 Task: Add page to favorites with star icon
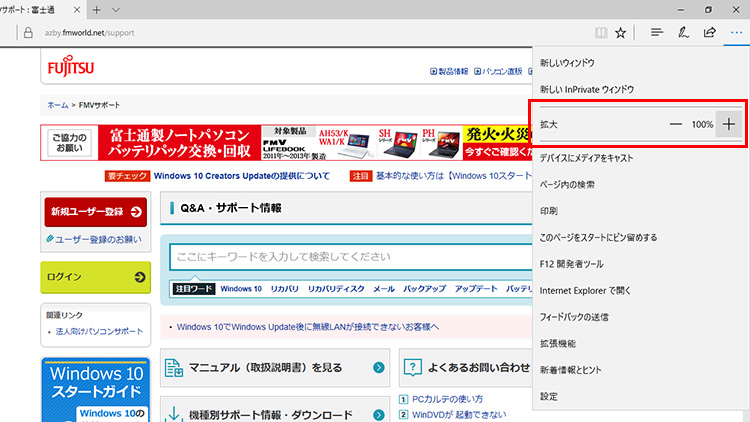621,32
